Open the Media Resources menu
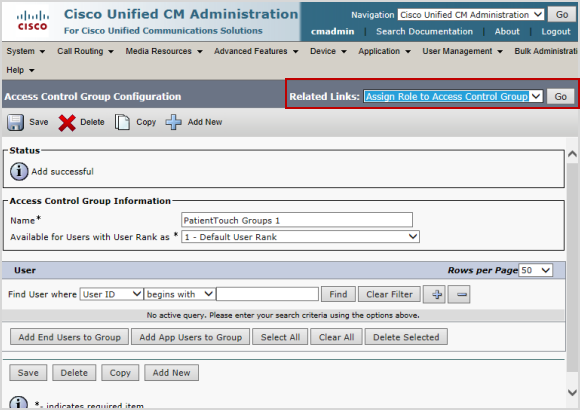The image size is (580, 410). 164,51
